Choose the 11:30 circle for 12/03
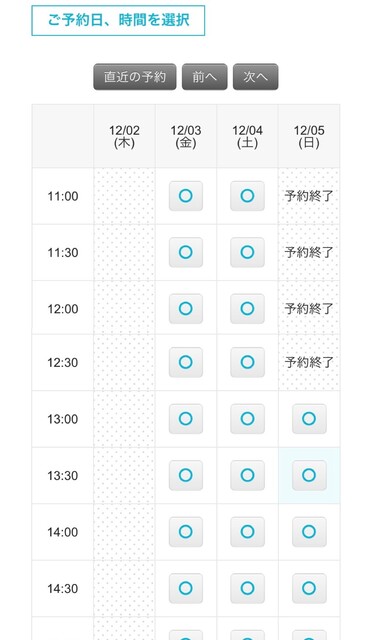Viewport: 369px width, 640px height. pyautogui.click(x=186, y=252)
